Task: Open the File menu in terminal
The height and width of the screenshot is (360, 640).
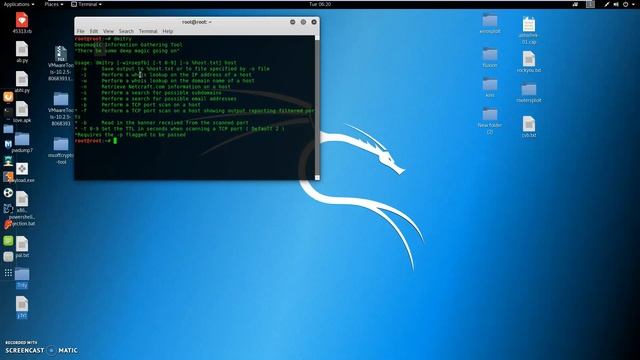Action: [80, 31]
